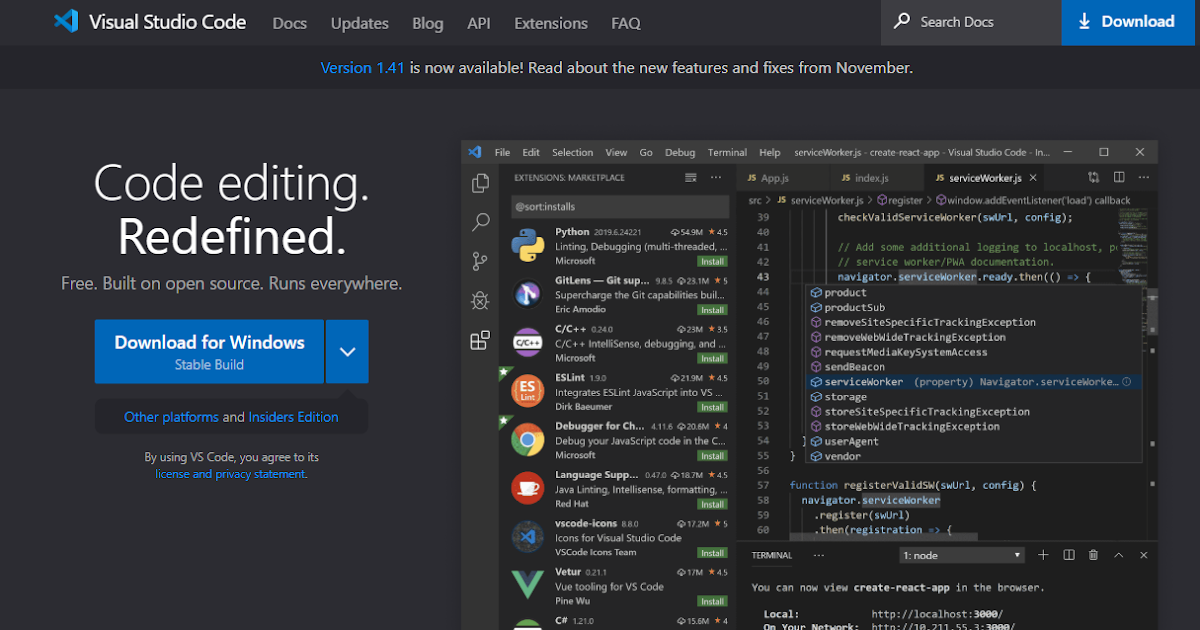Open the Other platforms link
Viewport: 1200px width, 630px height.
[171, 417]
